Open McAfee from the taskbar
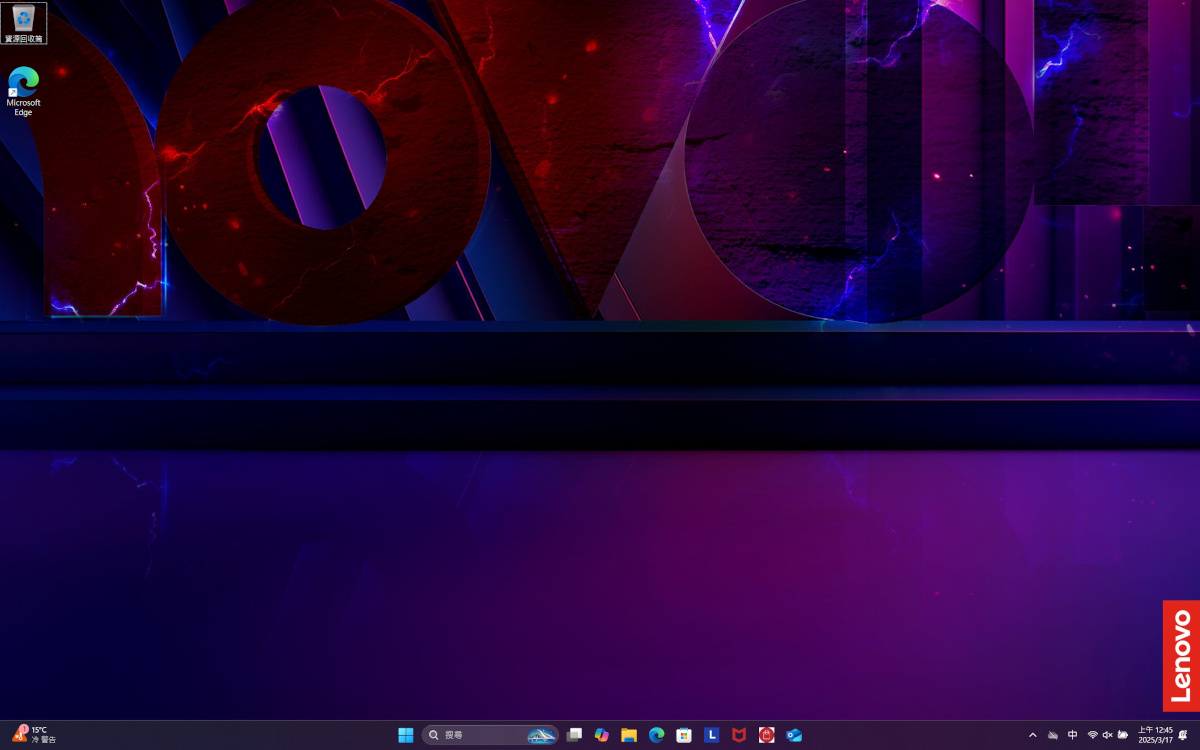 pyautogui.click(x=739, y=735)
